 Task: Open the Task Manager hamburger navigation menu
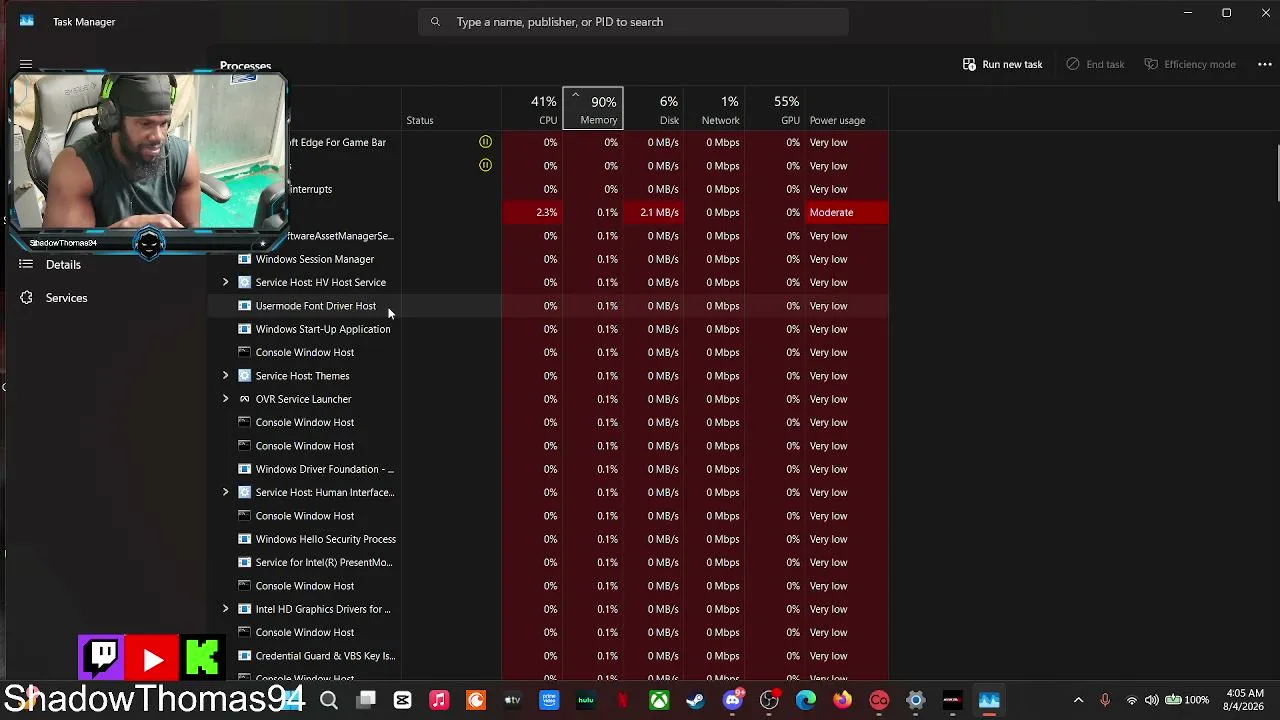tap(26, 64)
